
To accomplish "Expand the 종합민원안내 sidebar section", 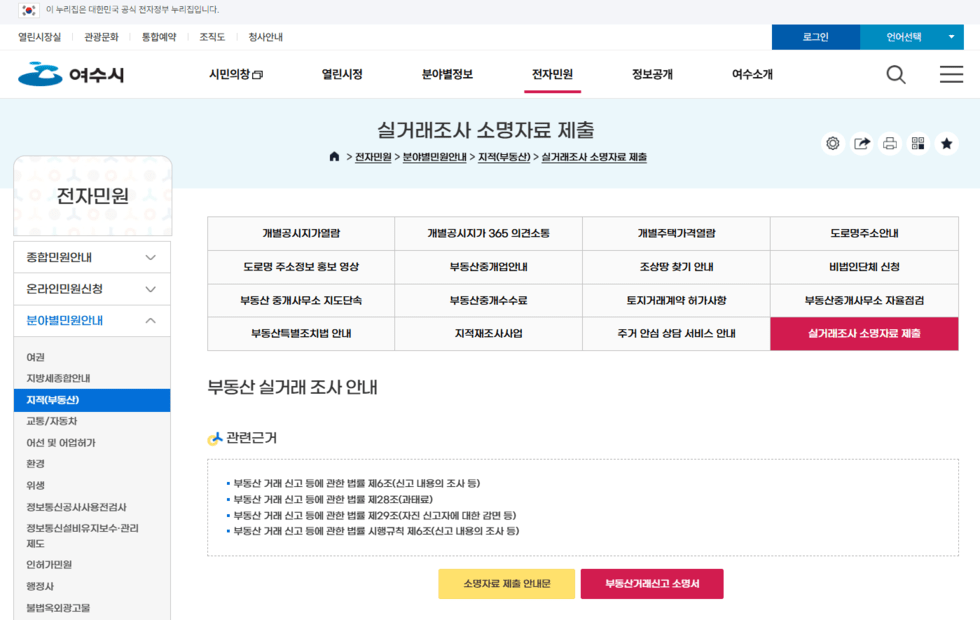I will pyautogui.click(x=92, y=257).
